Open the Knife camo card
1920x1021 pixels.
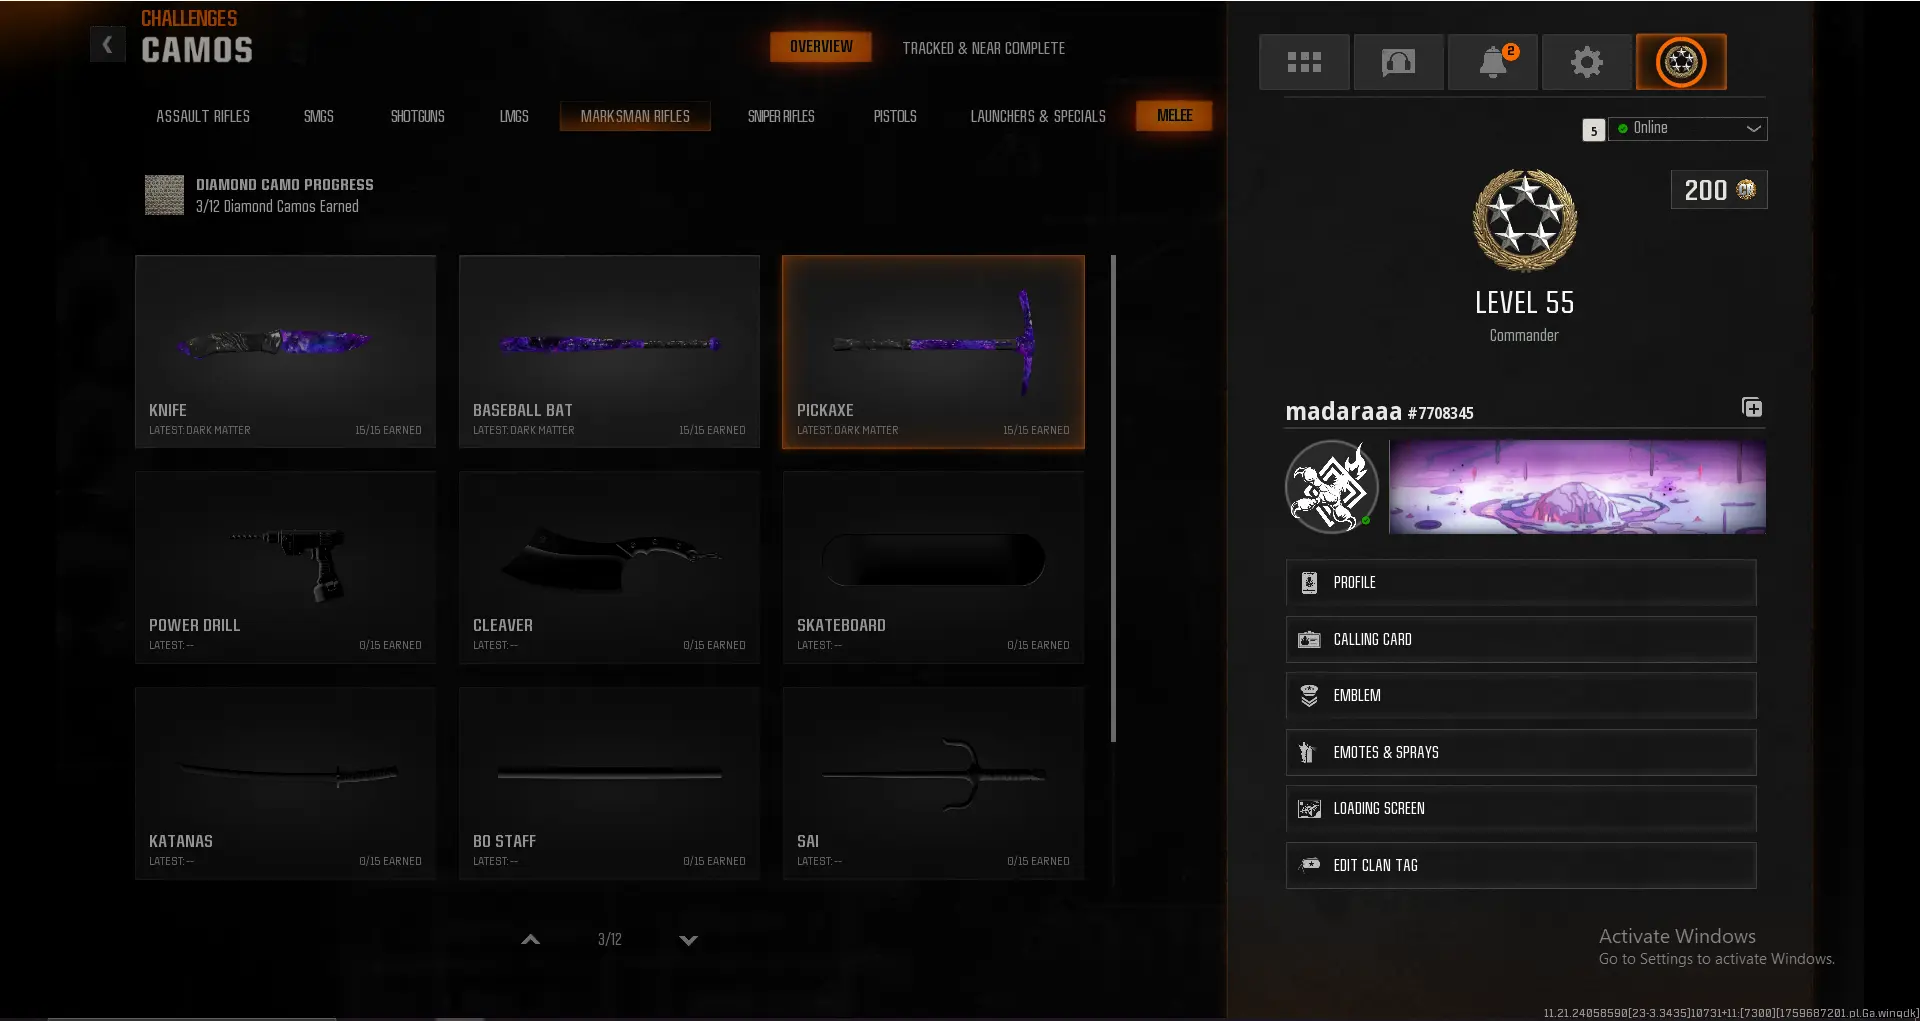(286, 351)
